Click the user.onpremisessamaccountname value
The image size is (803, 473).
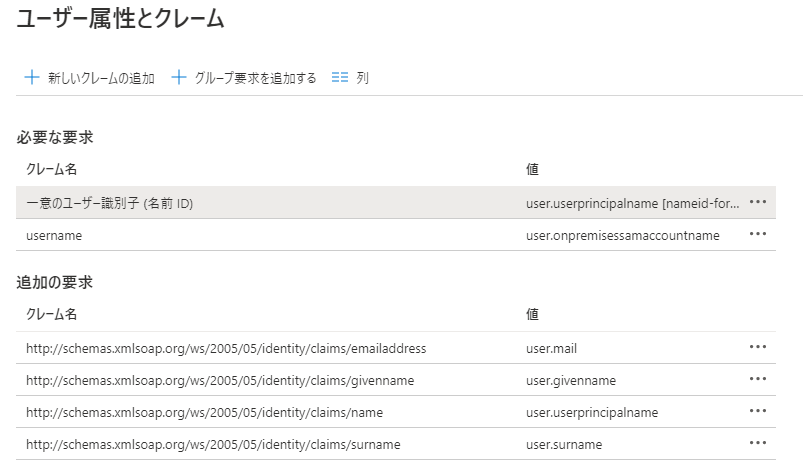coord(622,235)
